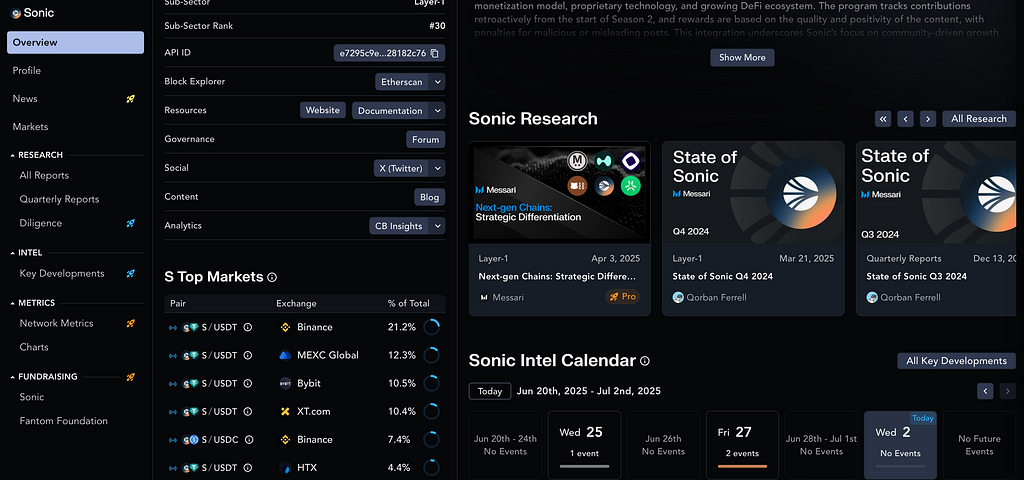Click the rocket icon next to Network Metrics
The width and height of the screenshot is (1024, 480).
point(131,323)
